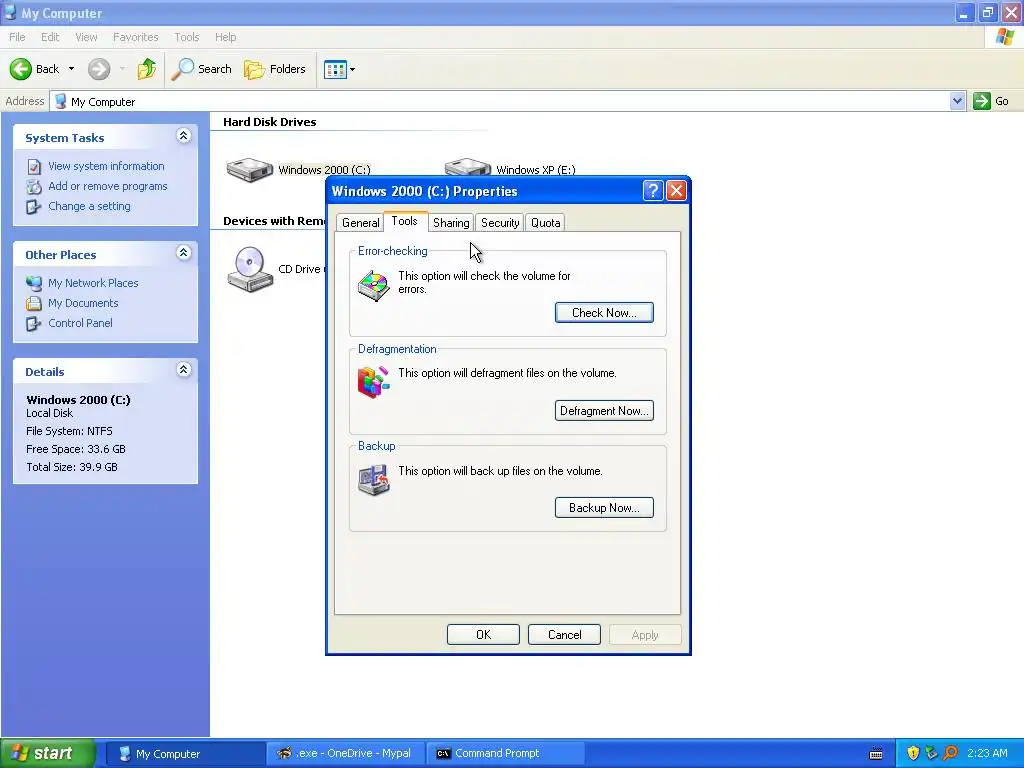
Task: Click the safely remove hardware tray icon
Action: (x=931, y=753)
